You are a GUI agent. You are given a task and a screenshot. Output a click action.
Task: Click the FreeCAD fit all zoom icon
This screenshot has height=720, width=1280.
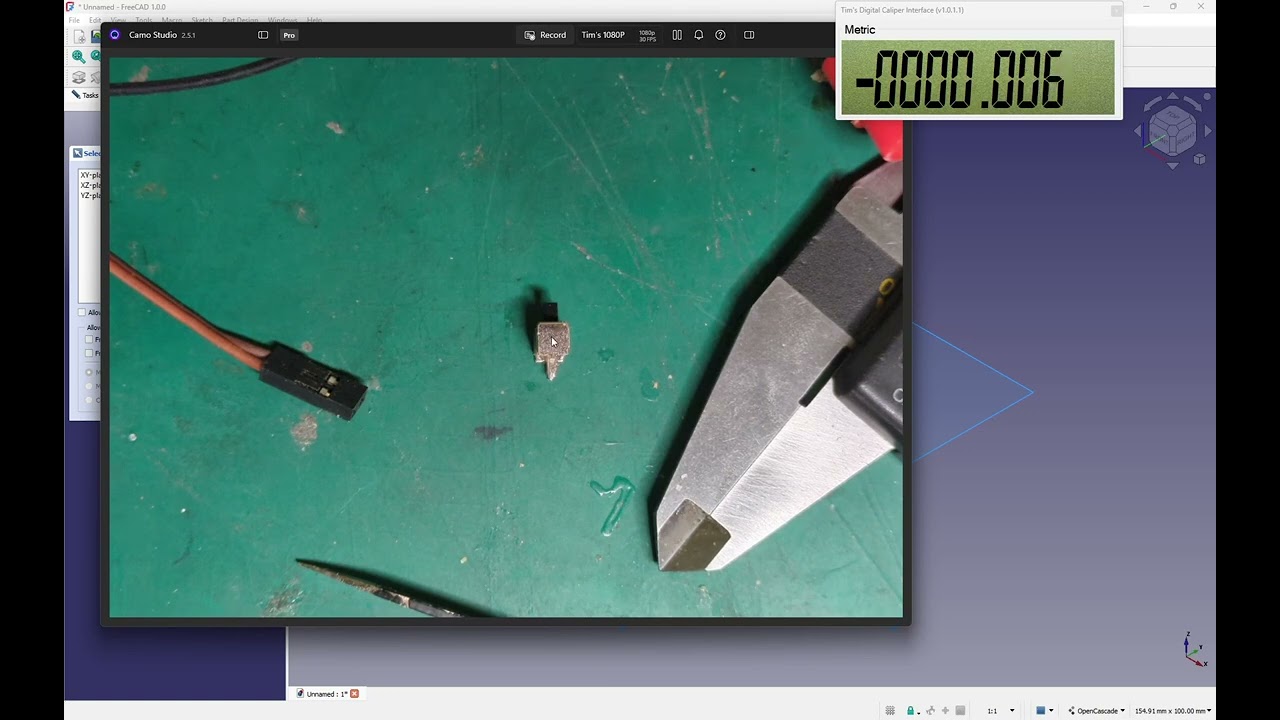point(78,56)
